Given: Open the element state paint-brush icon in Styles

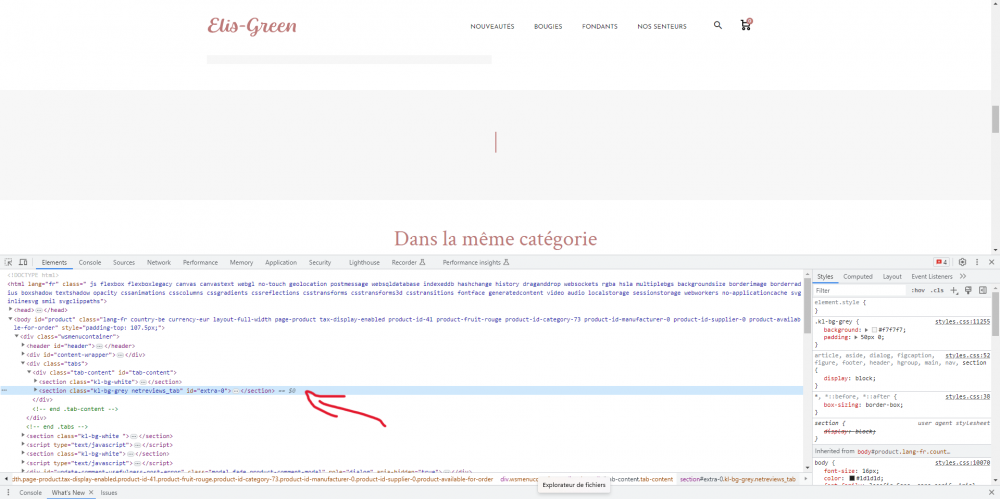Looking at the screenshot, I should point(968,290).
